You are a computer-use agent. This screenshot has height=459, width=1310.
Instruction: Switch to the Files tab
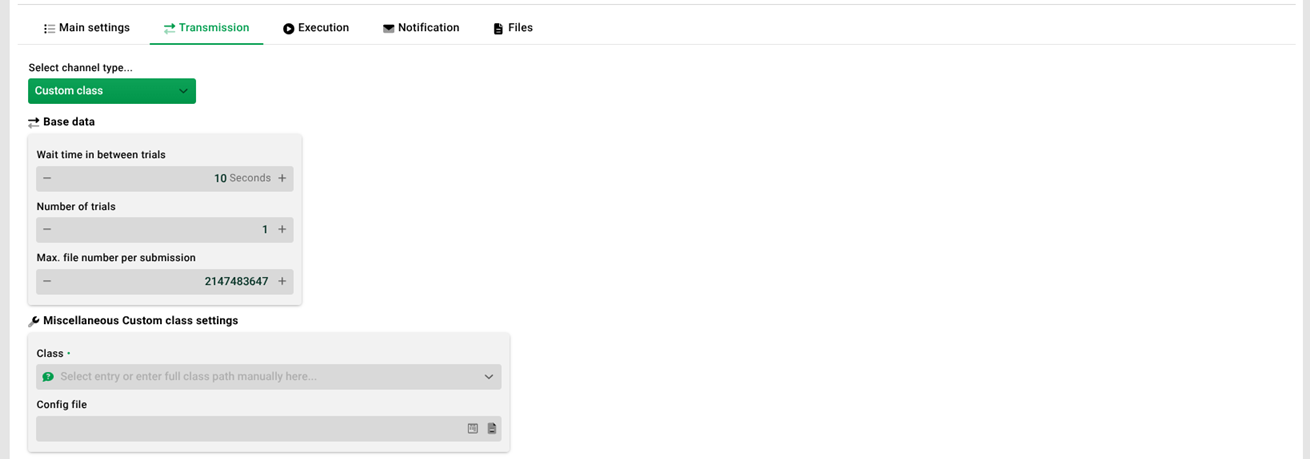(x=513, y=28)
